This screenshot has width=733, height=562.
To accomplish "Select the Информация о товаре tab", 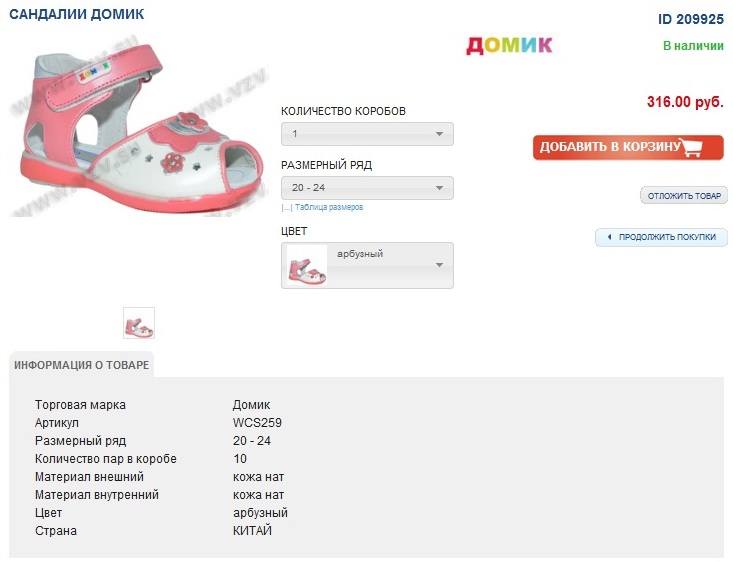I will tap(82, 365).
